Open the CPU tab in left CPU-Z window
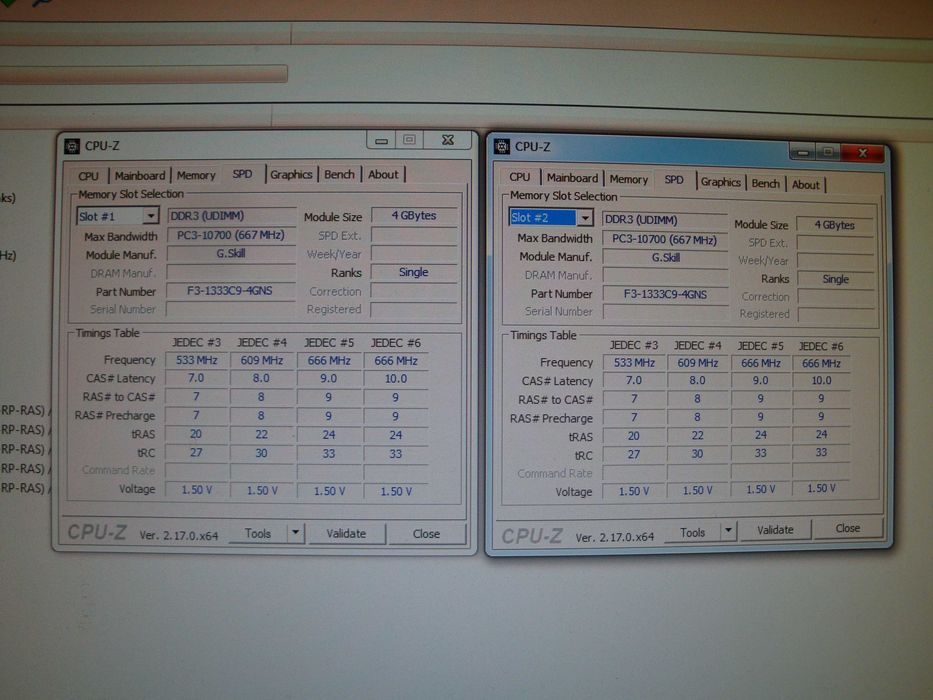This screenshot has width=933, height=700. click(88, 176)
